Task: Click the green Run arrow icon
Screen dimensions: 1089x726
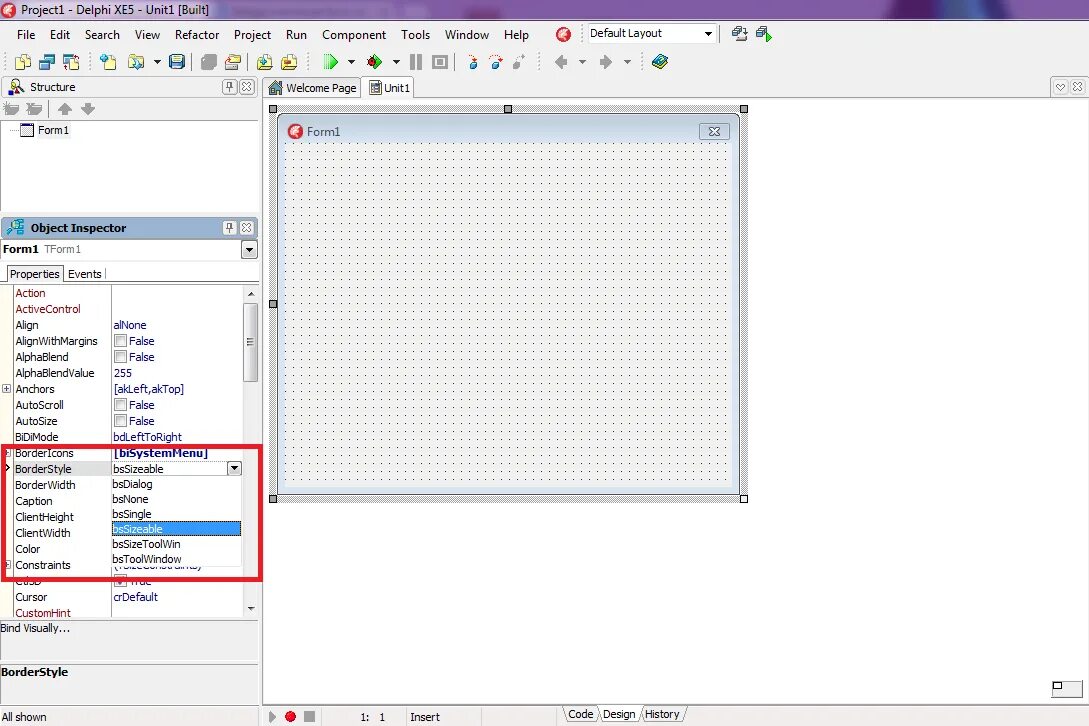Action: pos(331,62)
